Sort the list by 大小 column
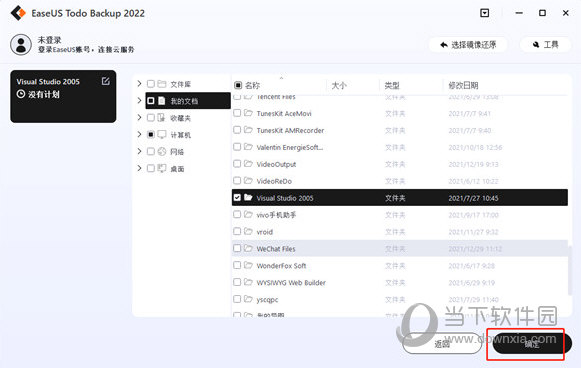 [339, 86]
